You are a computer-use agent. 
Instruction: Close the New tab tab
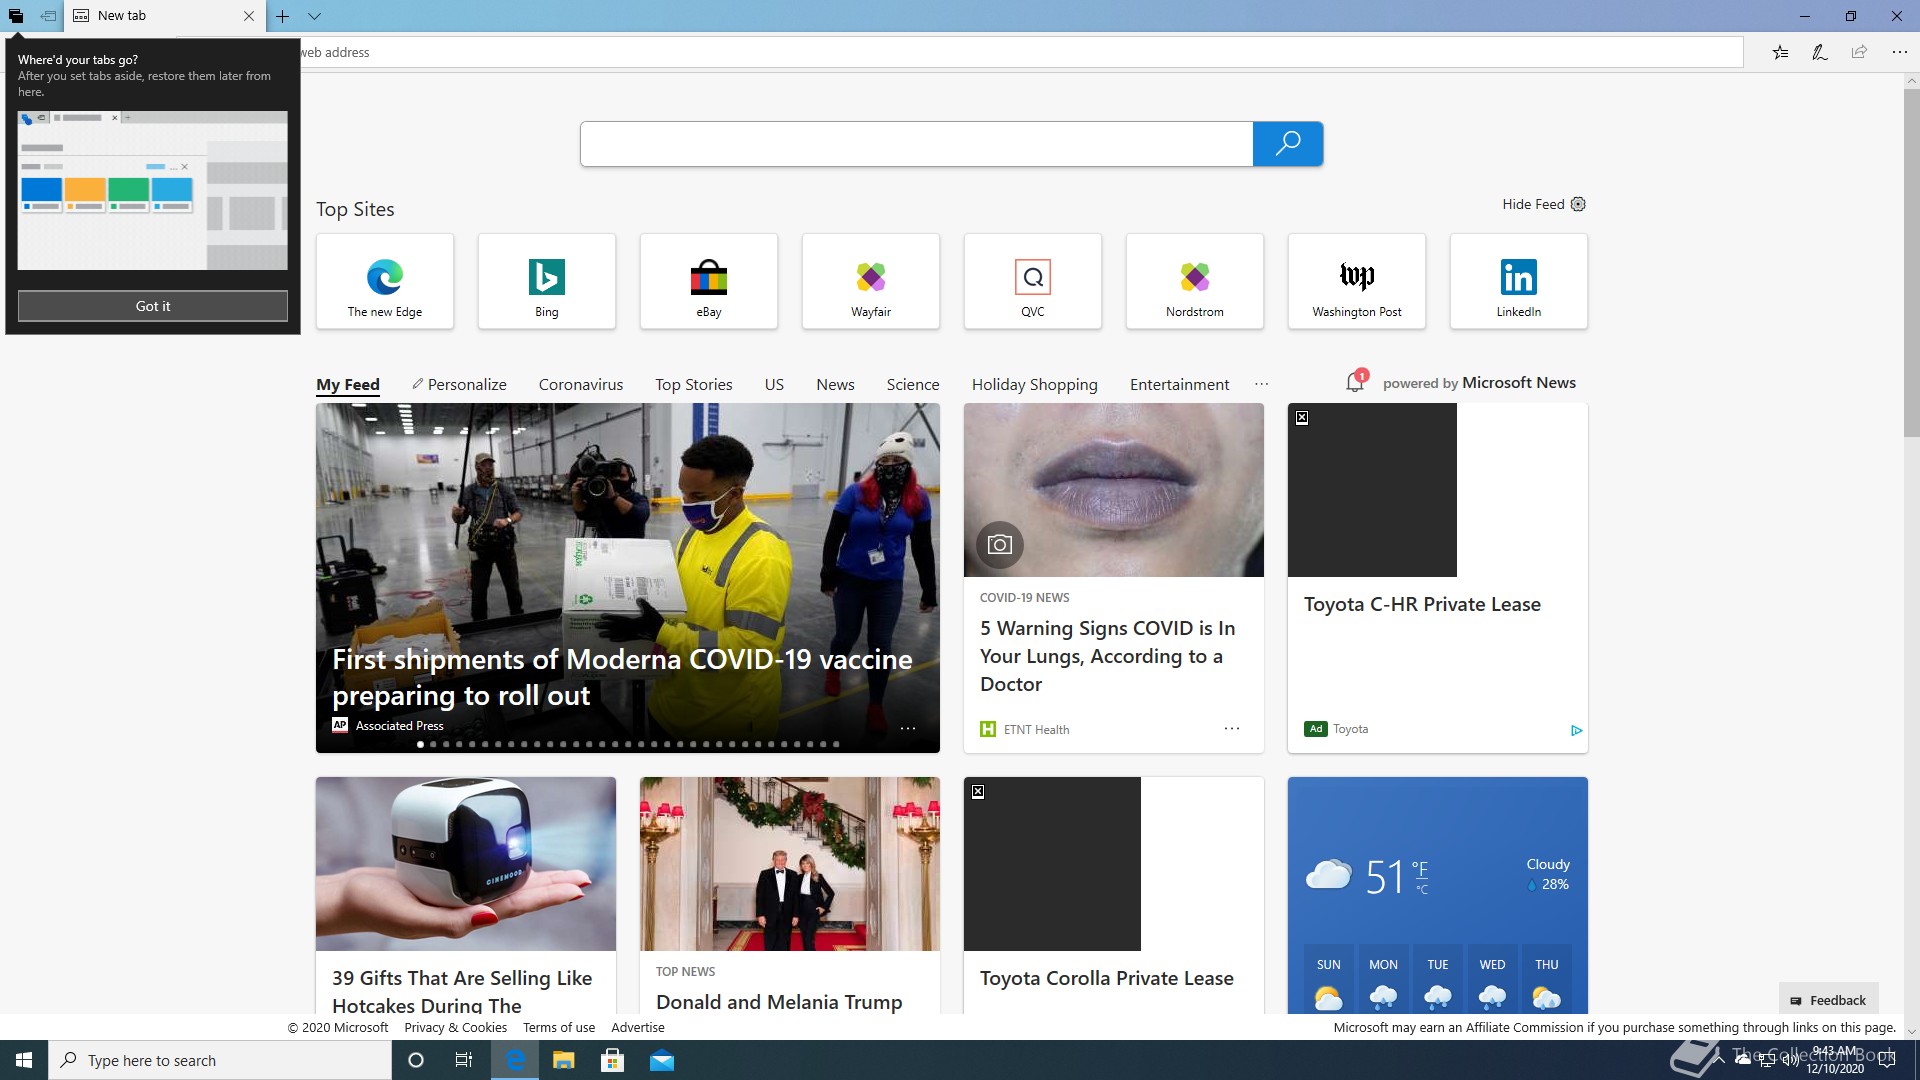[249, 16]
